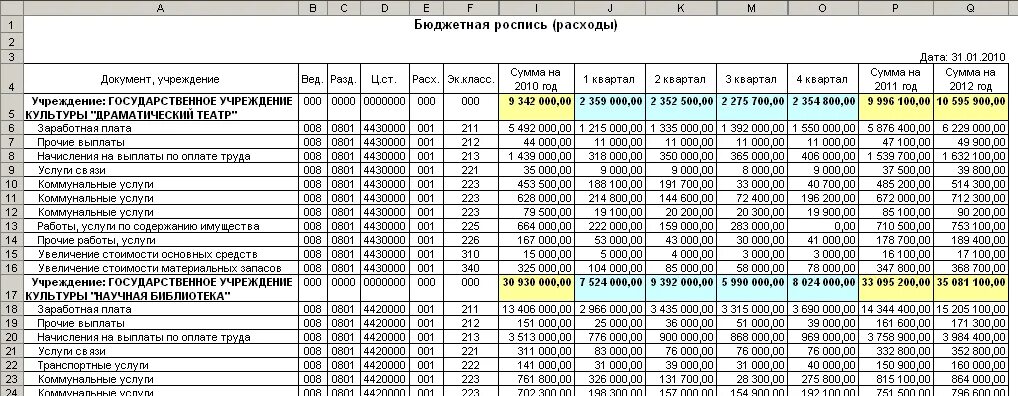Click economic class cell 340
Screen dimensions: 1018x396
pos(471,268)
